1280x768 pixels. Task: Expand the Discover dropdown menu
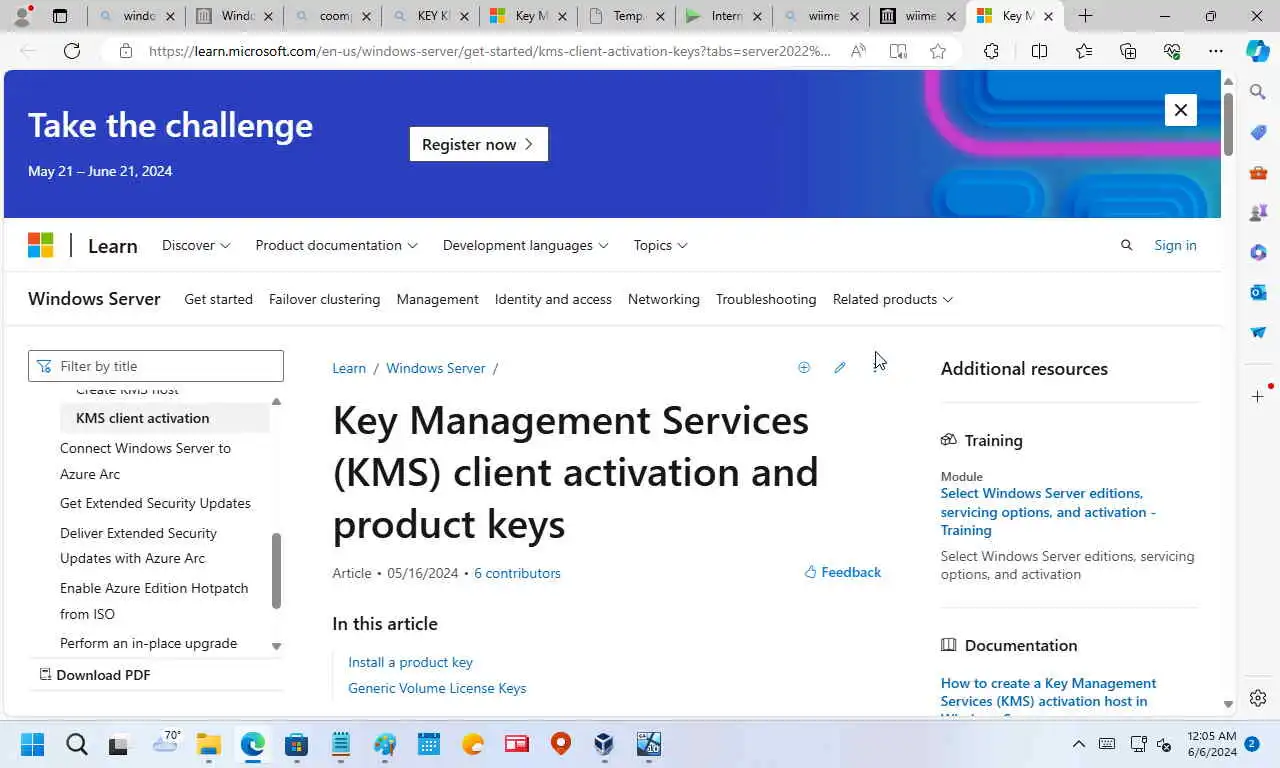[x=196, y=245]
